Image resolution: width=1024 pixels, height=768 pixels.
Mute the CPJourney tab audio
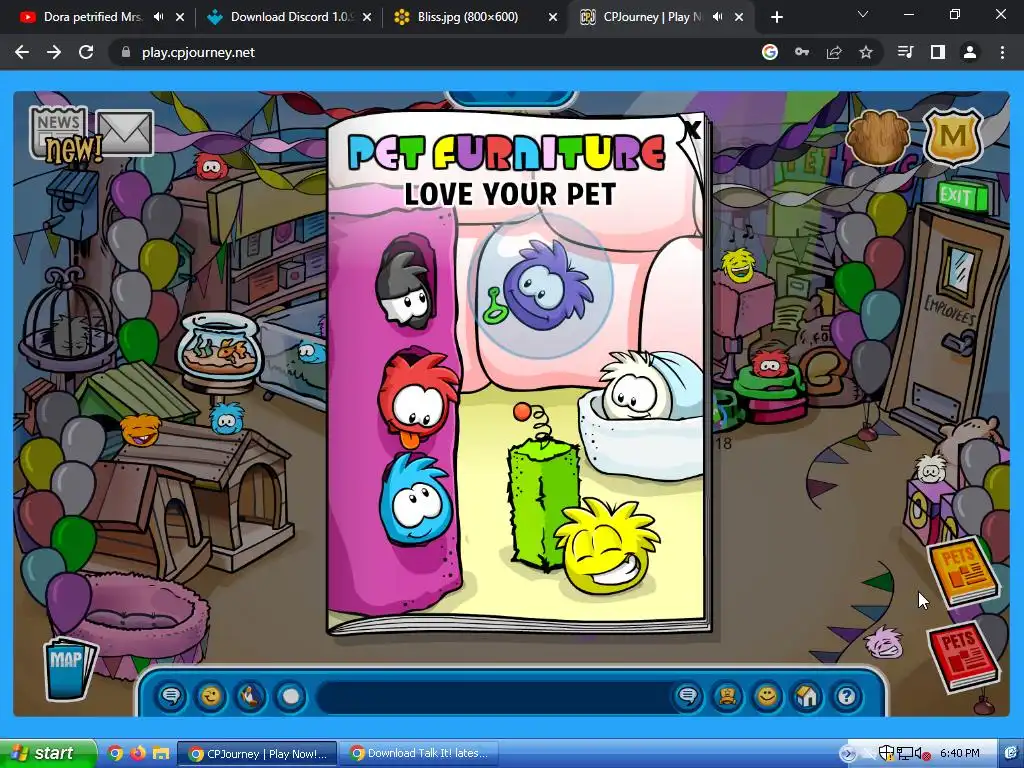pyautogui.click(x=717, y=17)
